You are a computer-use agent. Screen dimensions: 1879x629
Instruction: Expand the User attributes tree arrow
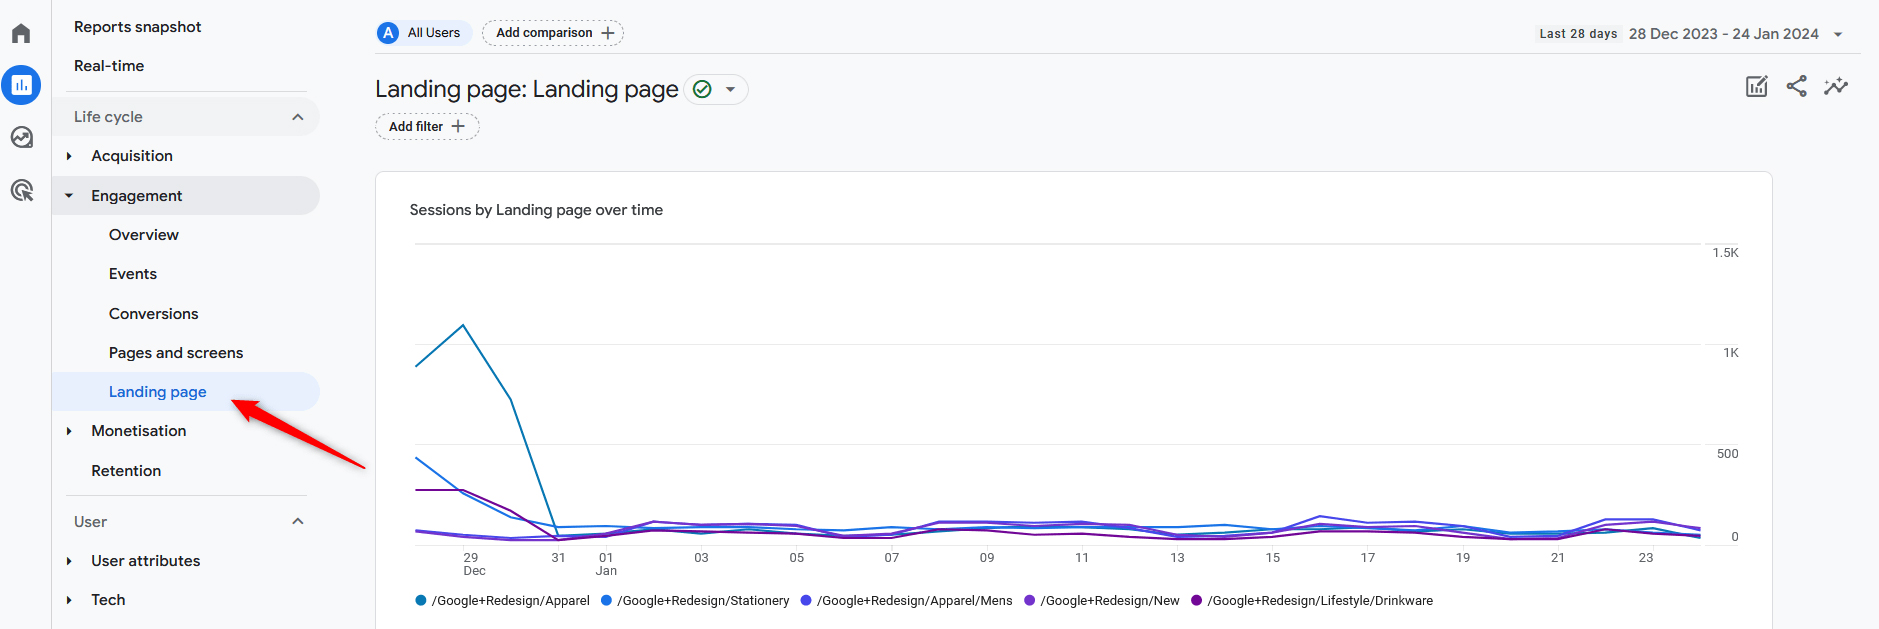click(x=69, y=561)
